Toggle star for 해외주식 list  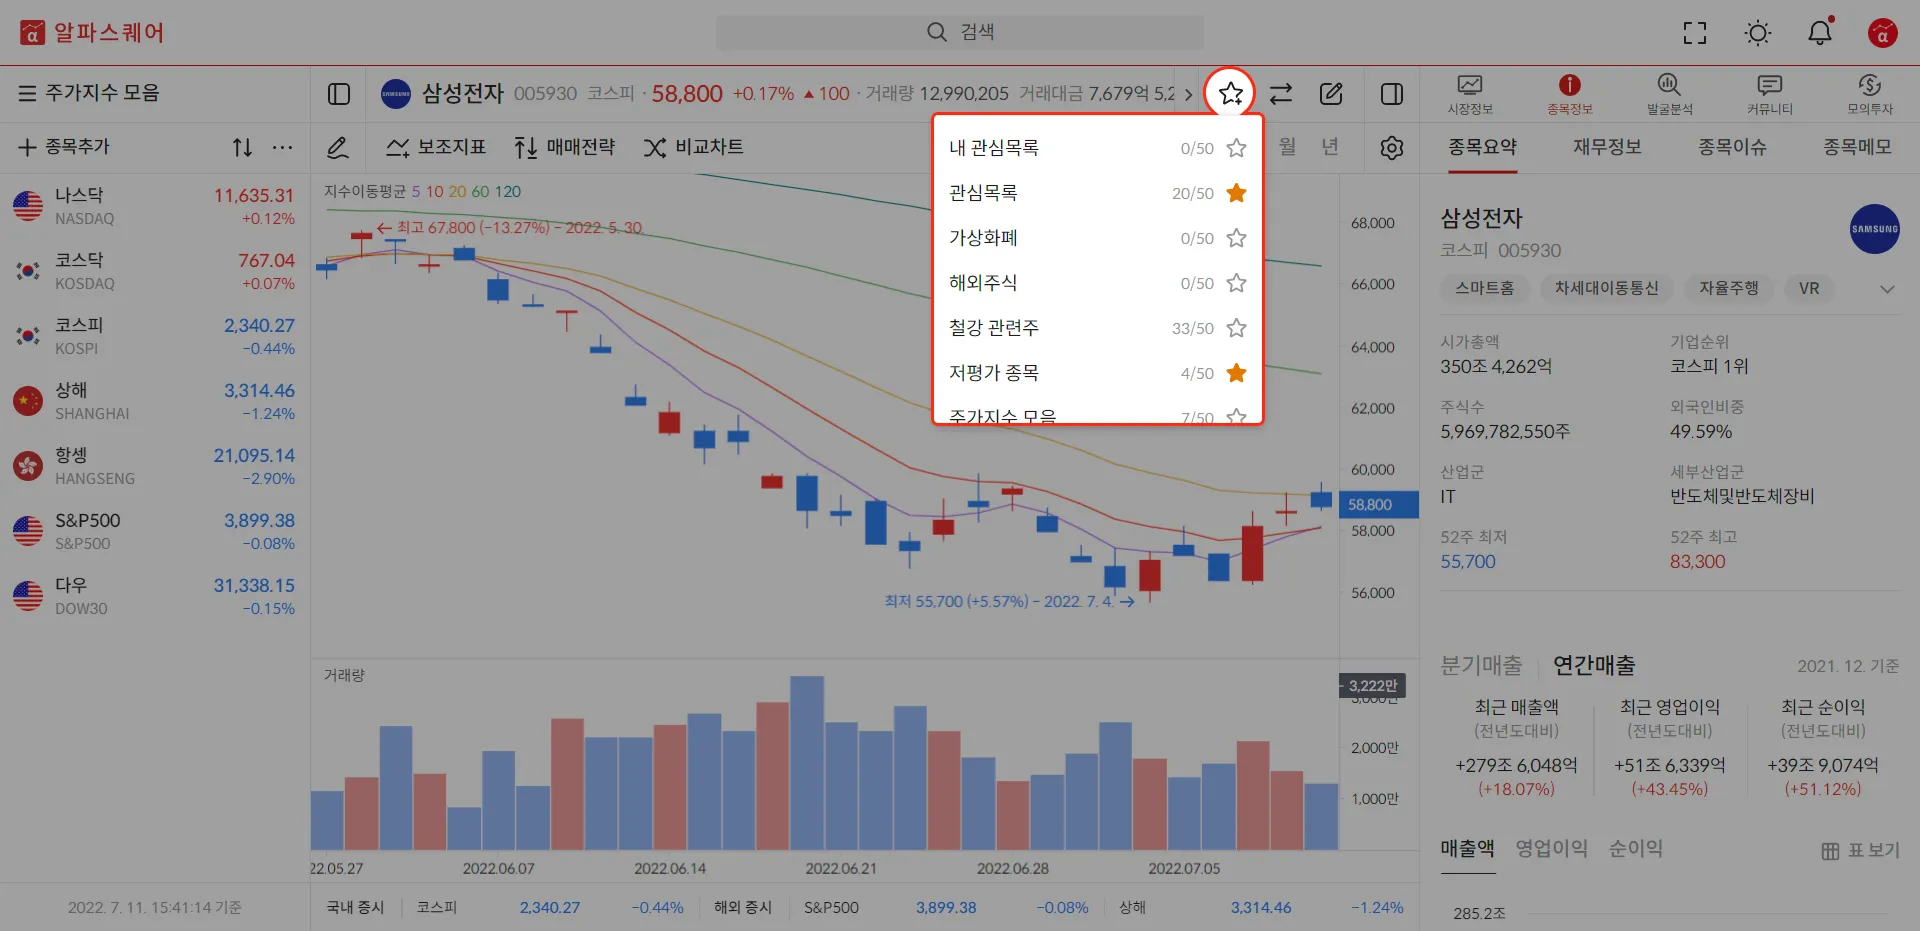(x=1236, y=283)
